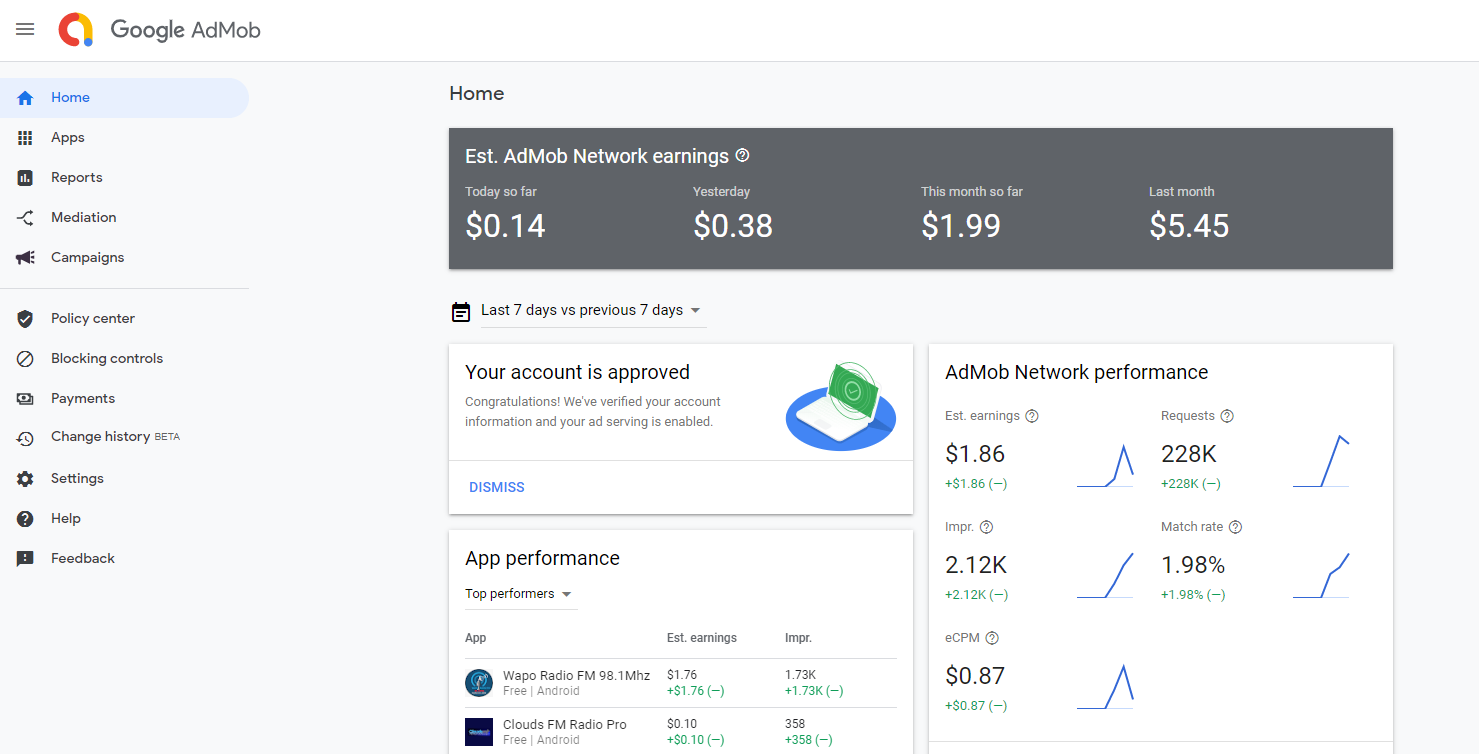Click Last month earnings $5.45

1189,226
